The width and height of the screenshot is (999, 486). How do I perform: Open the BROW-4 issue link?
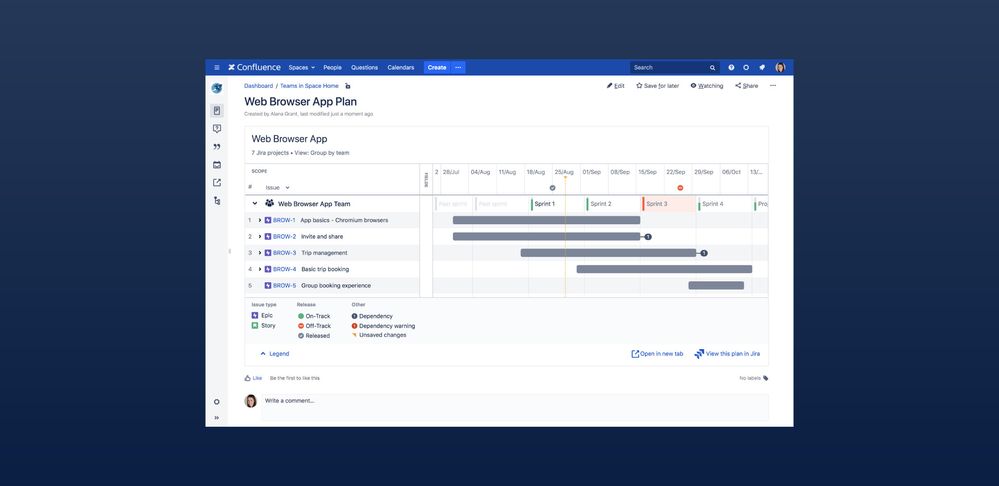(x=285, y=269)
